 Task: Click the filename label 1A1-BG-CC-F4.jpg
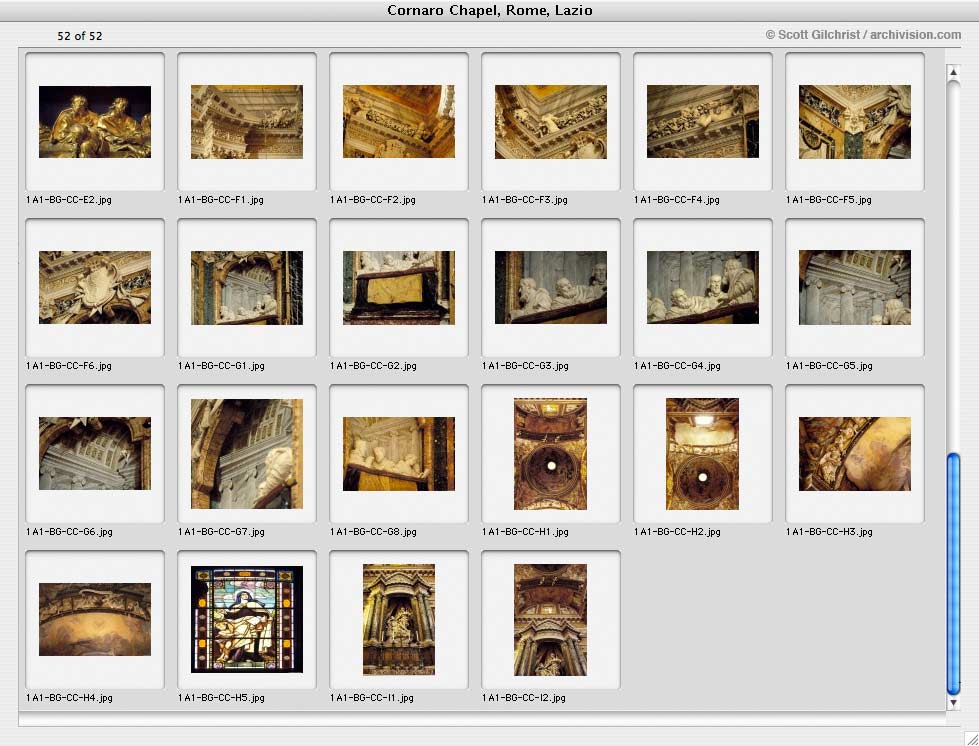point(677,200)
